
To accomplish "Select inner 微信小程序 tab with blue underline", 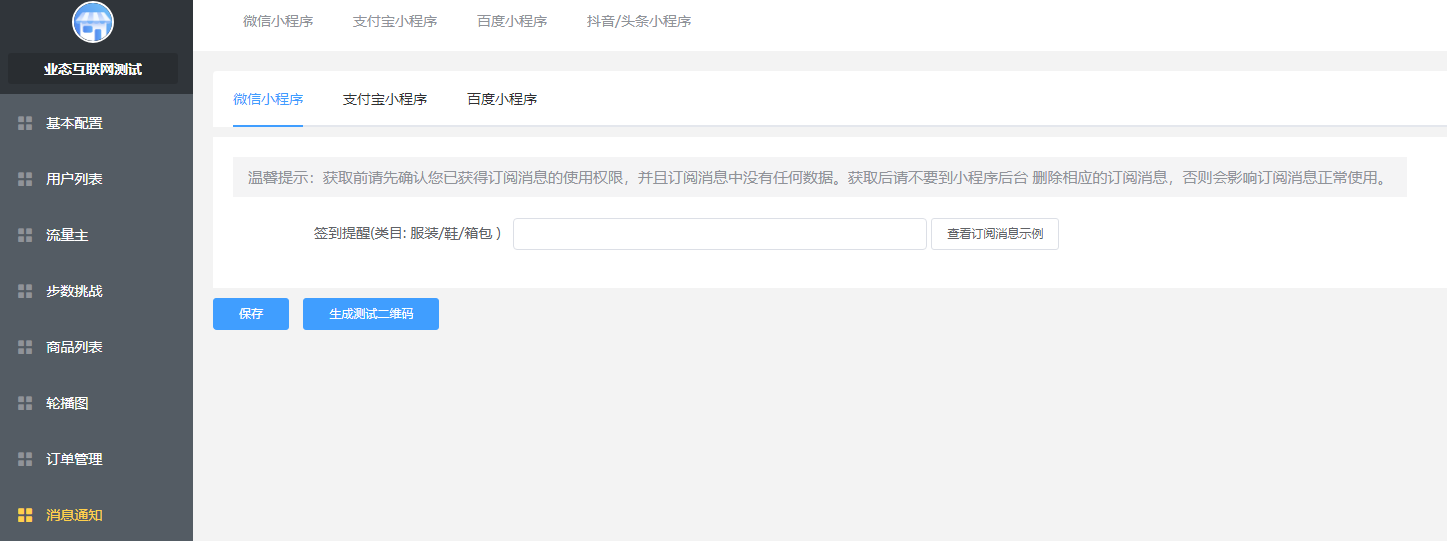I will (268, 99).
